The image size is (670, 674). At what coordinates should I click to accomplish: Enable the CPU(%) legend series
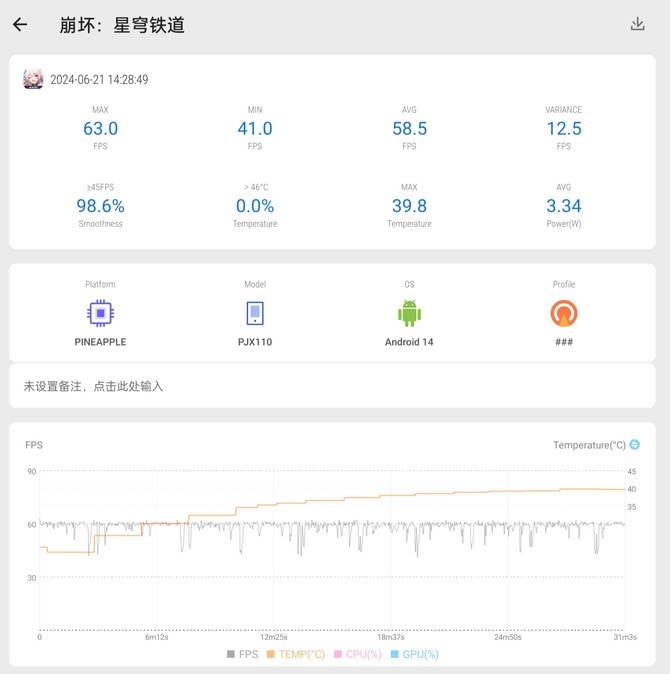(357, 654)
